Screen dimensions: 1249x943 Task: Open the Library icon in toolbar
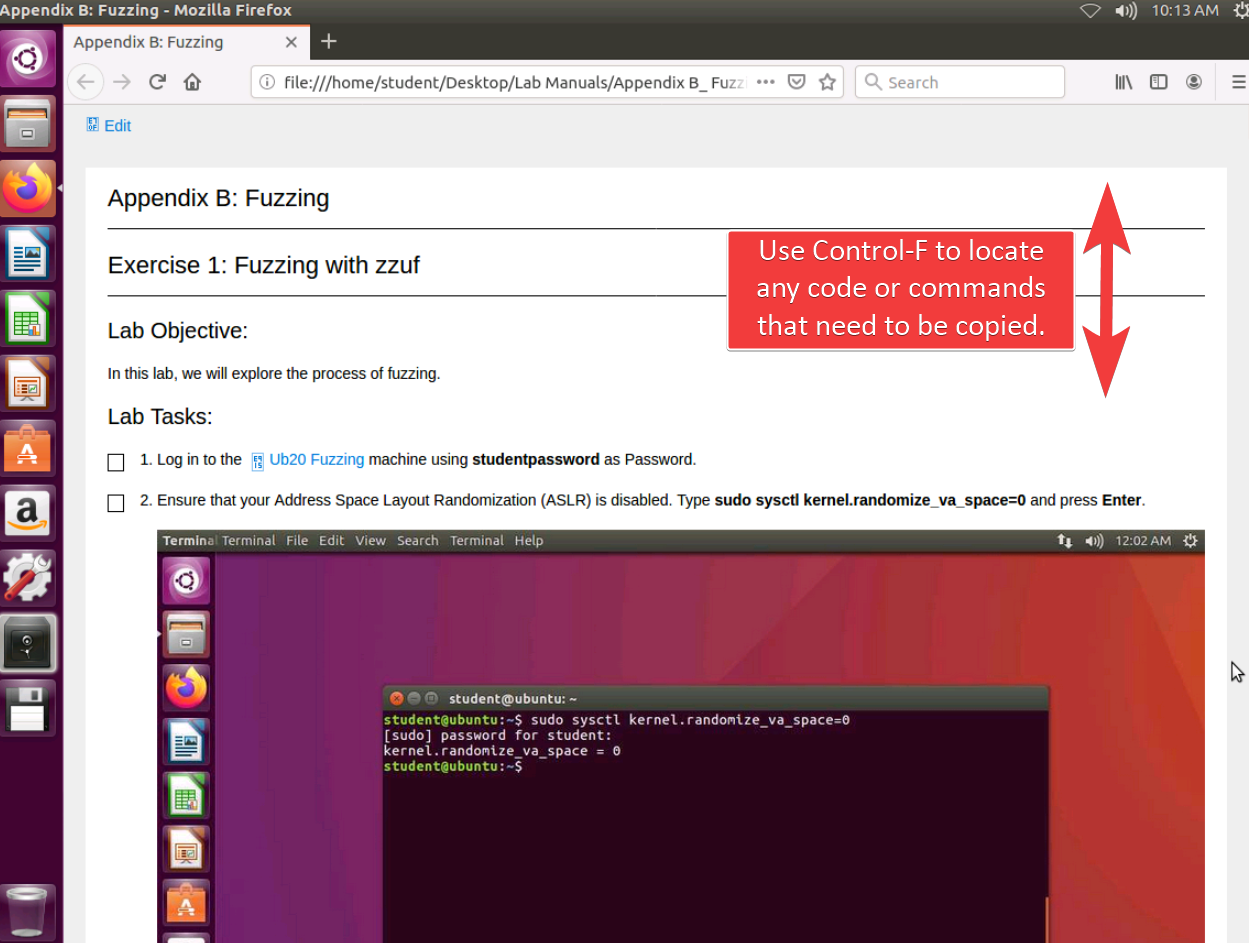pyautogui.click(x=1123, y=82)
